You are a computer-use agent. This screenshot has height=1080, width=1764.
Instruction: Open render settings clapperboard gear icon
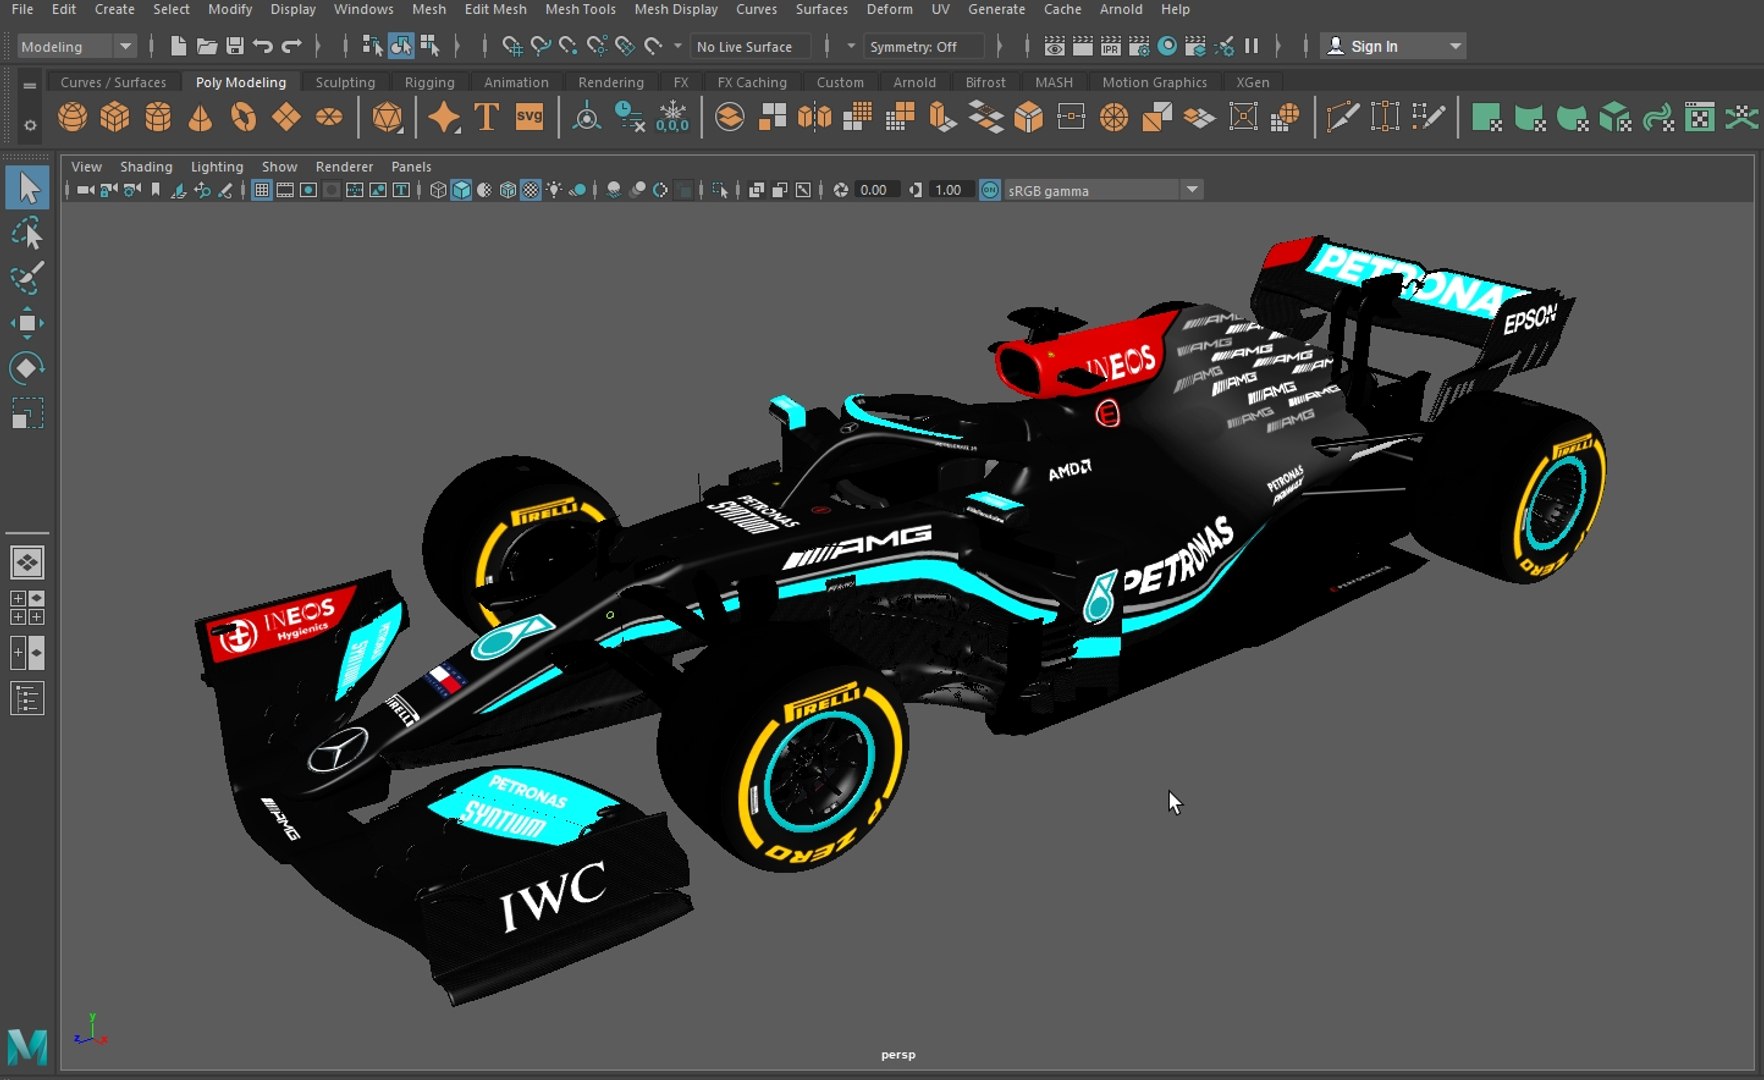(x=1138, y=46)
